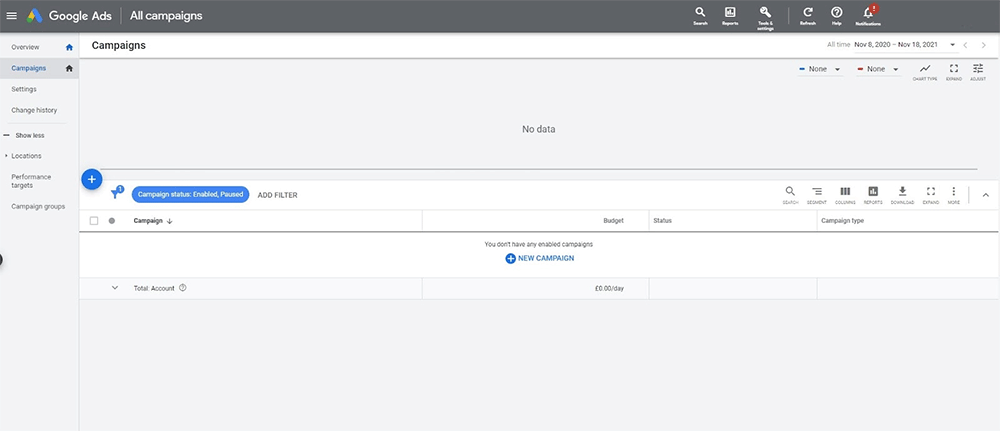1000x431 pixels.
Task: Open the Help question mark icon
Action: 837,14
